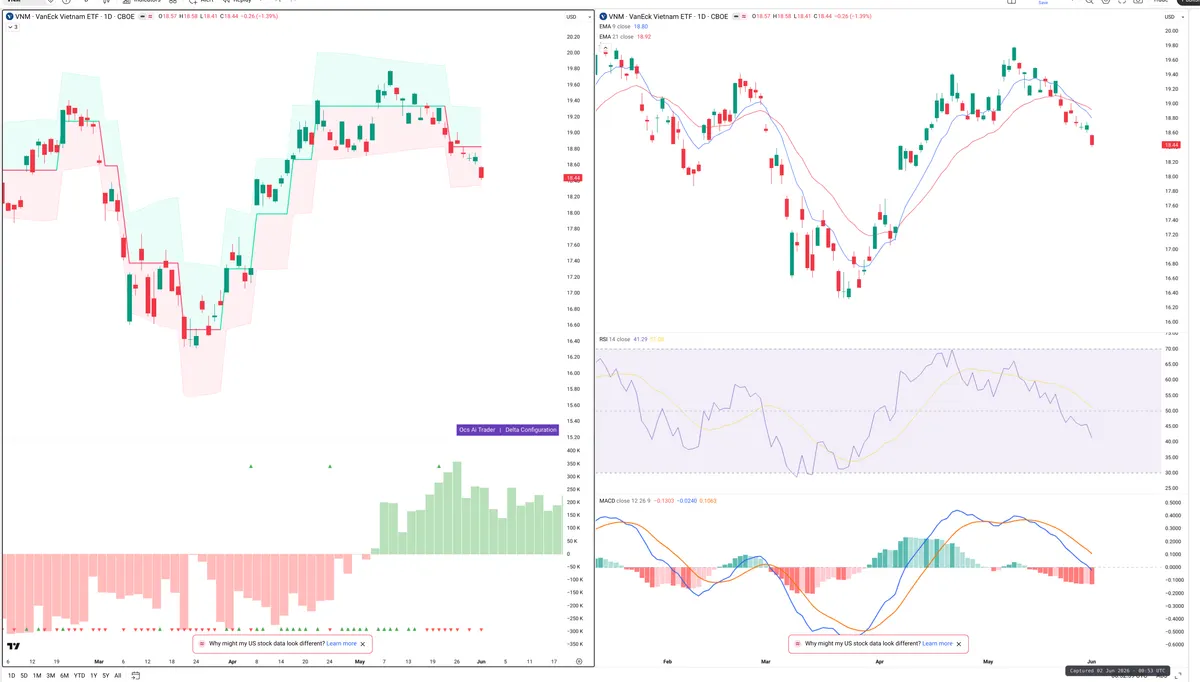Select the RSI 14 close indicator legend

(614, 339)
